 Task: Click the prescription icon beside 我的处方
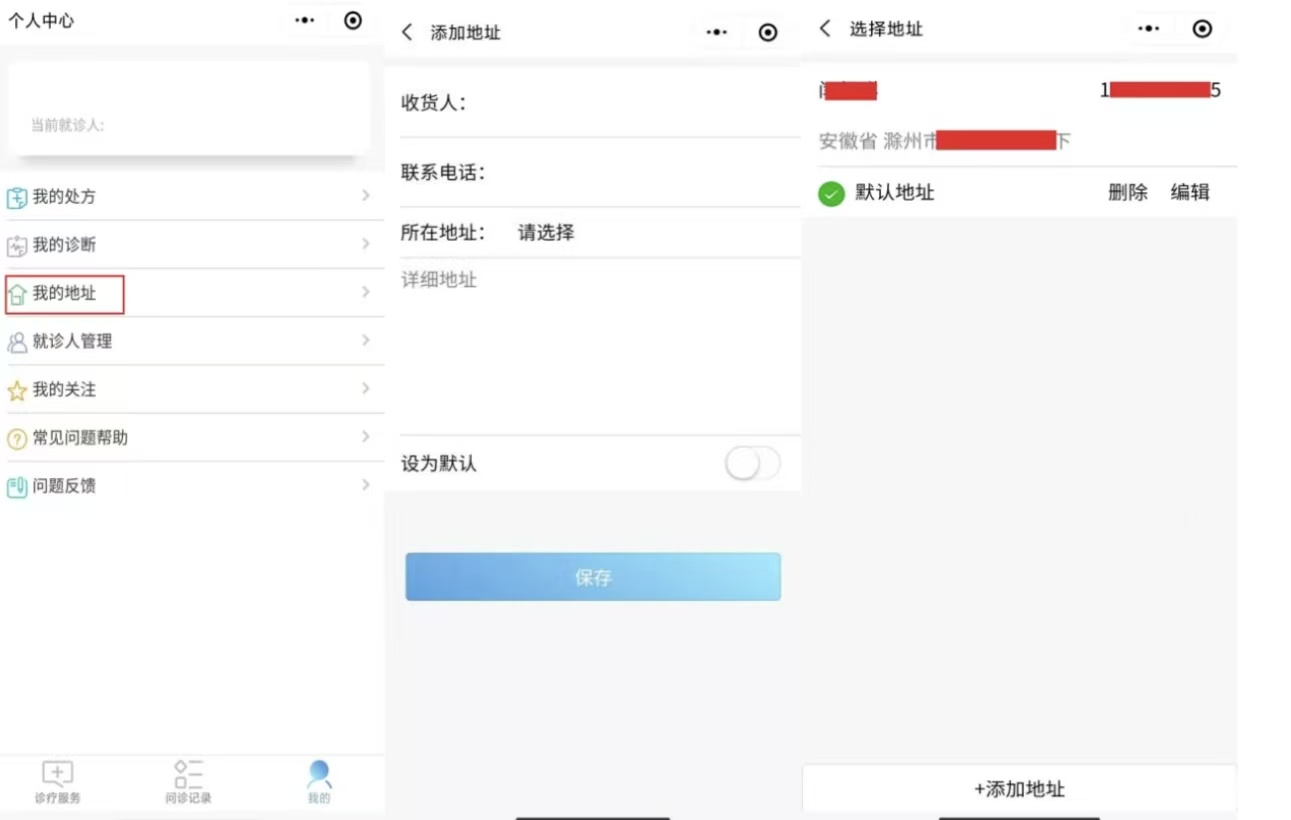pos(17,198)
